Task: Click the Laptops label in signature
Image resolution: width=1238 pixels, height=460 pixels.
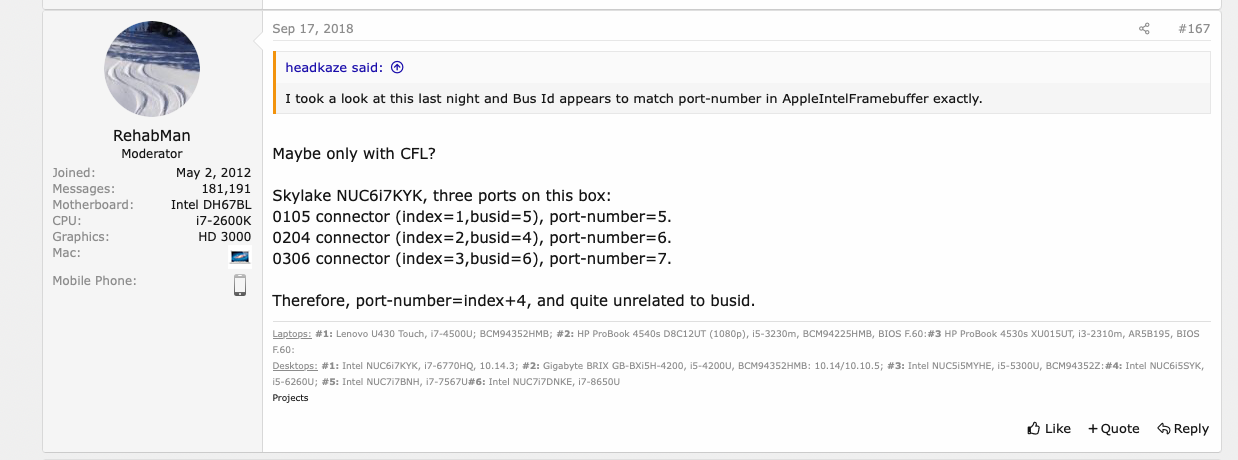Action: [x=291, y=334]
